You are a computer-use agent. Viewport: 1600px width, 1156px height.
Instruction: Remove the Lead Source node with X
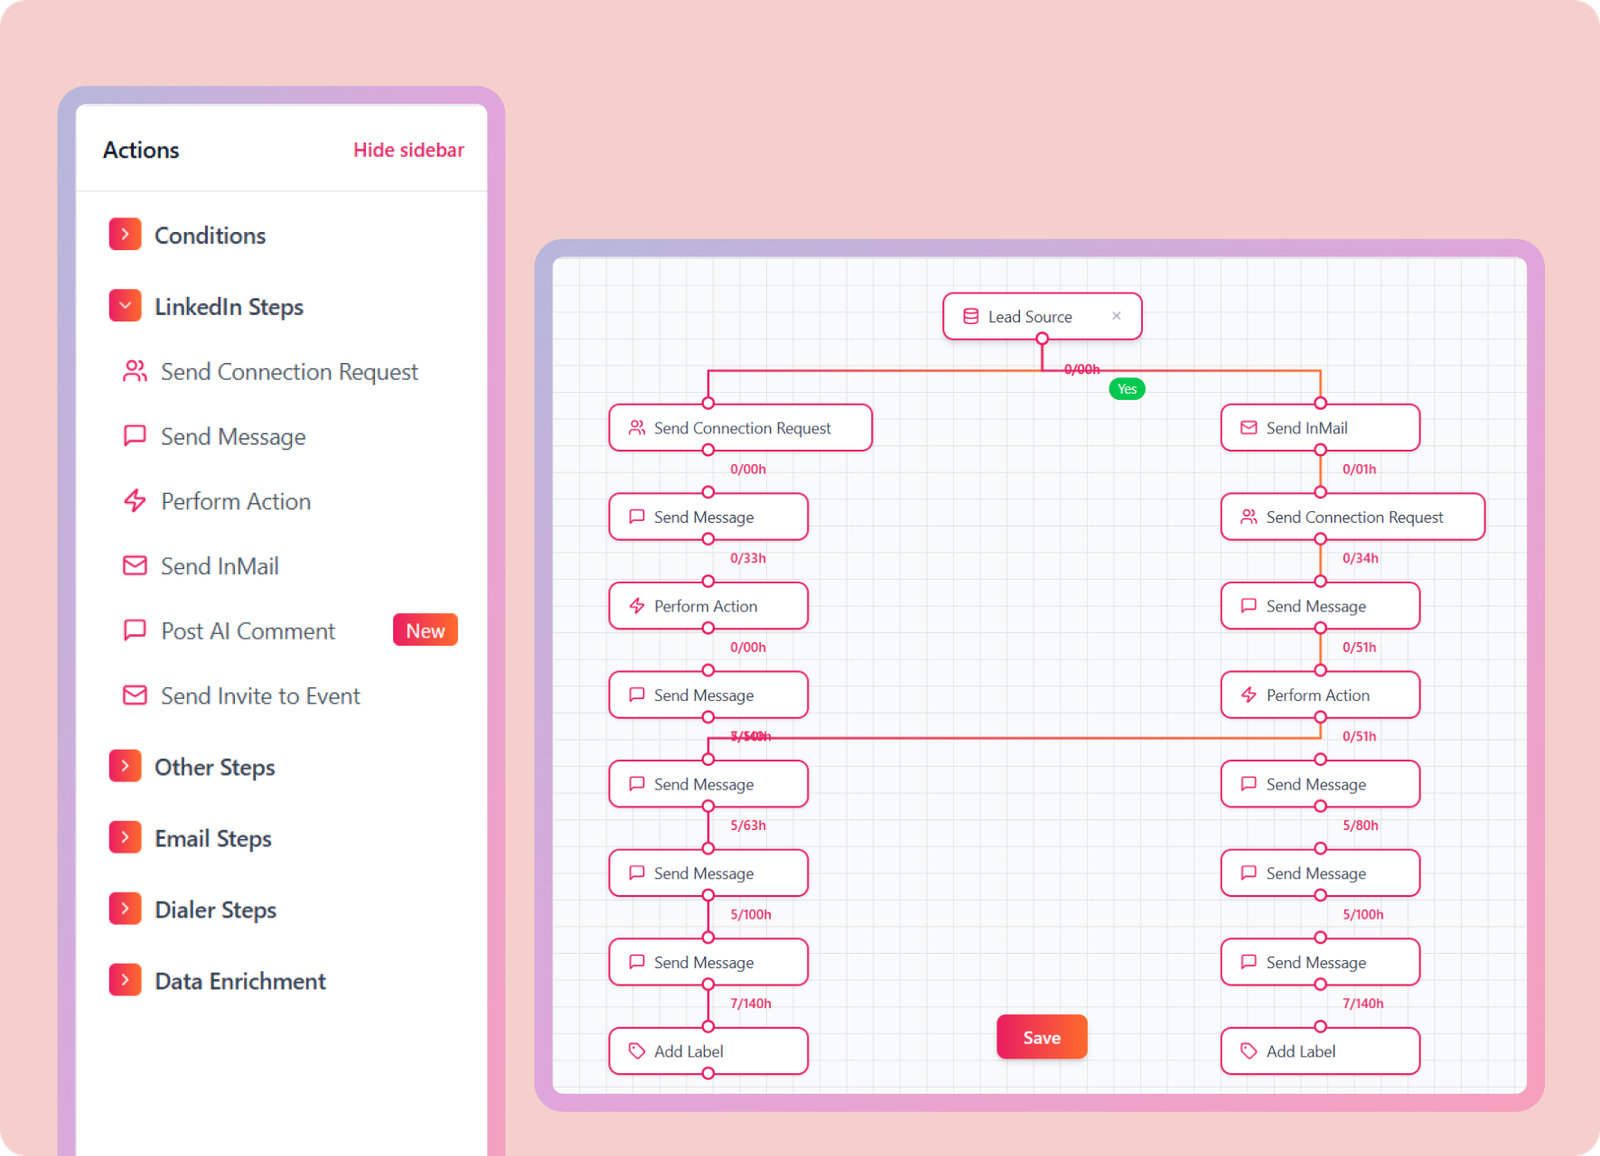1116,316
